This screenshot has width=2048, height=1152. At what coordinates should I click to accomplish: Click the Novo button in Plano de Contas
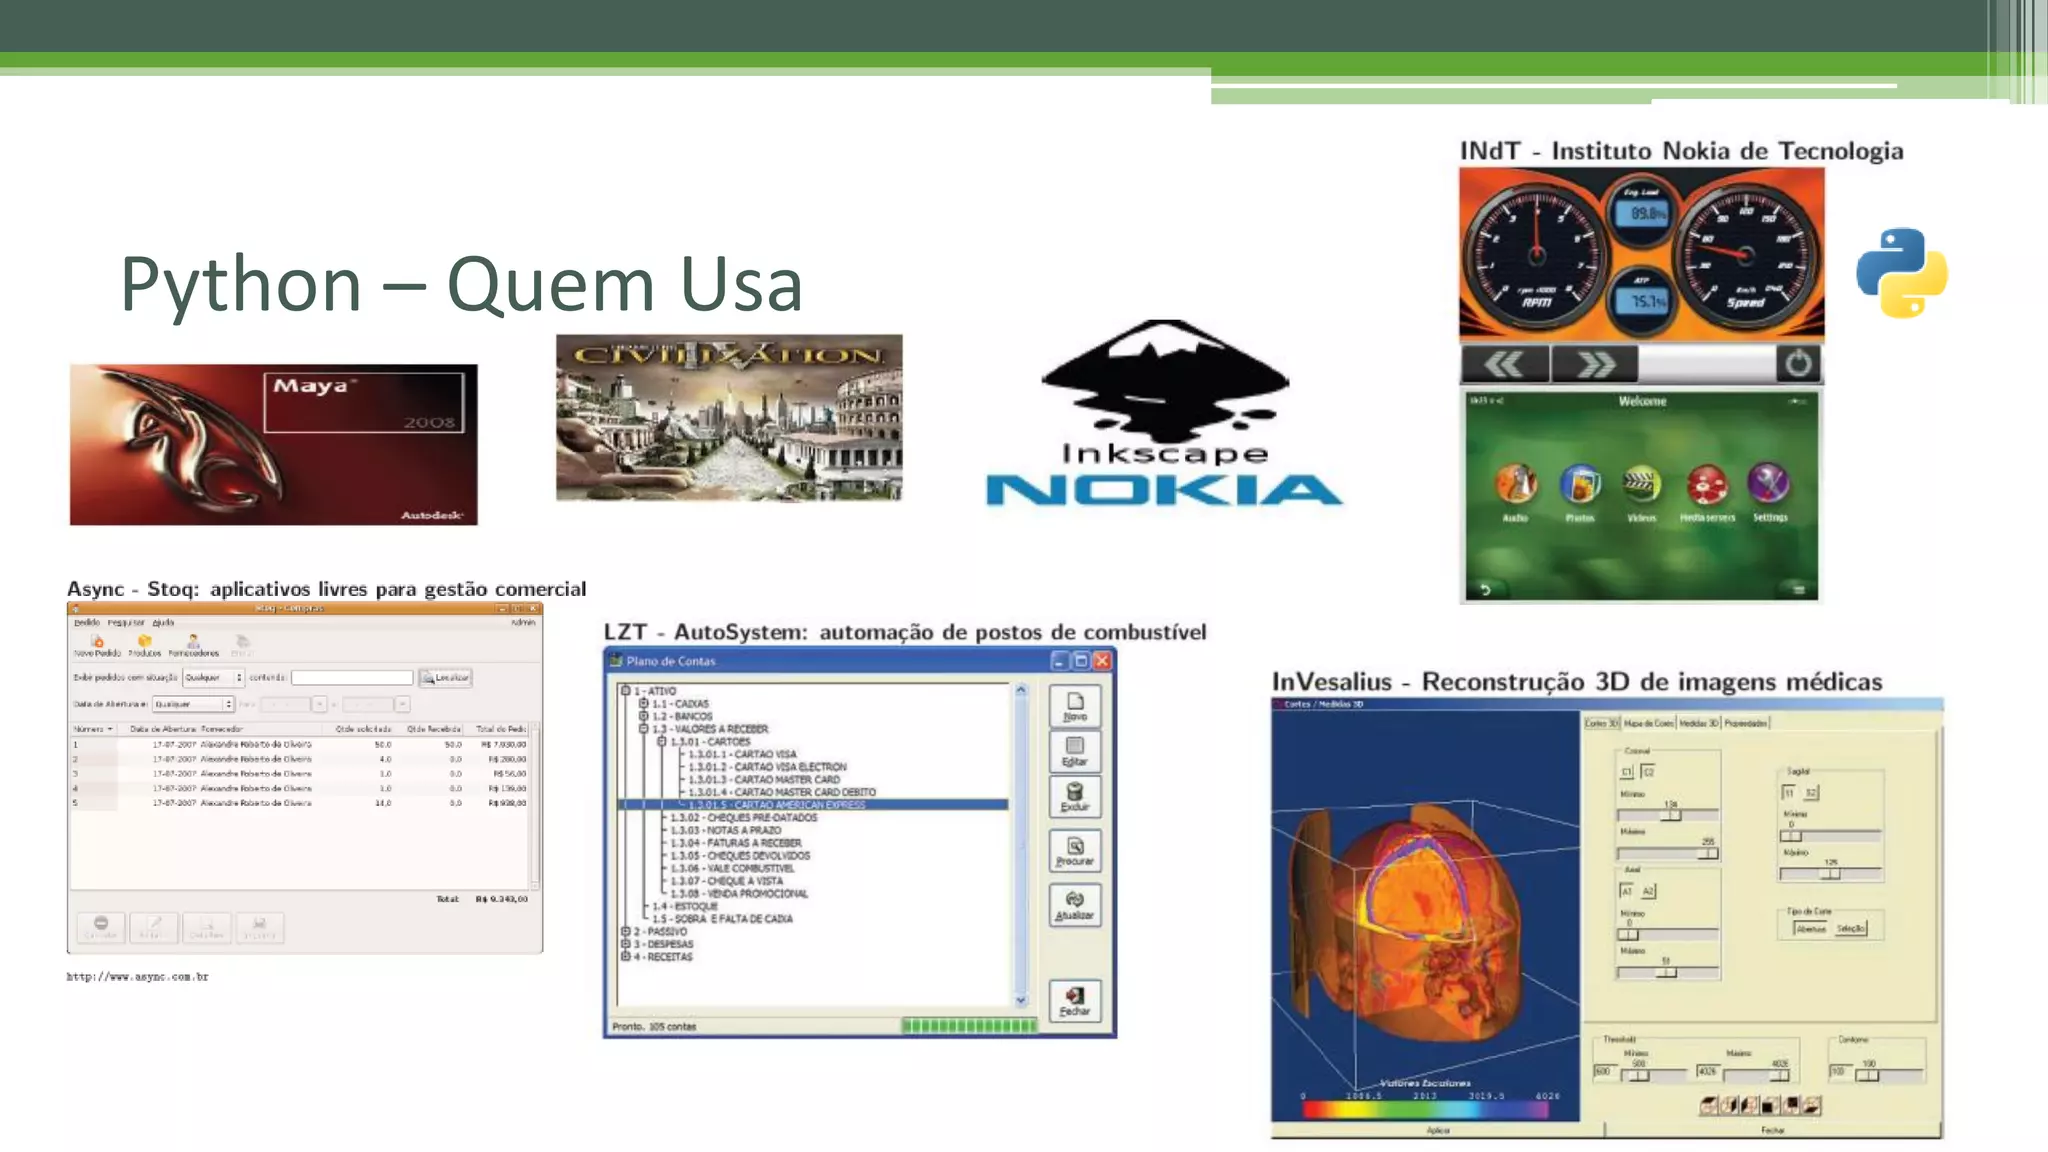pyautogui.click(x=1075, y=706)
